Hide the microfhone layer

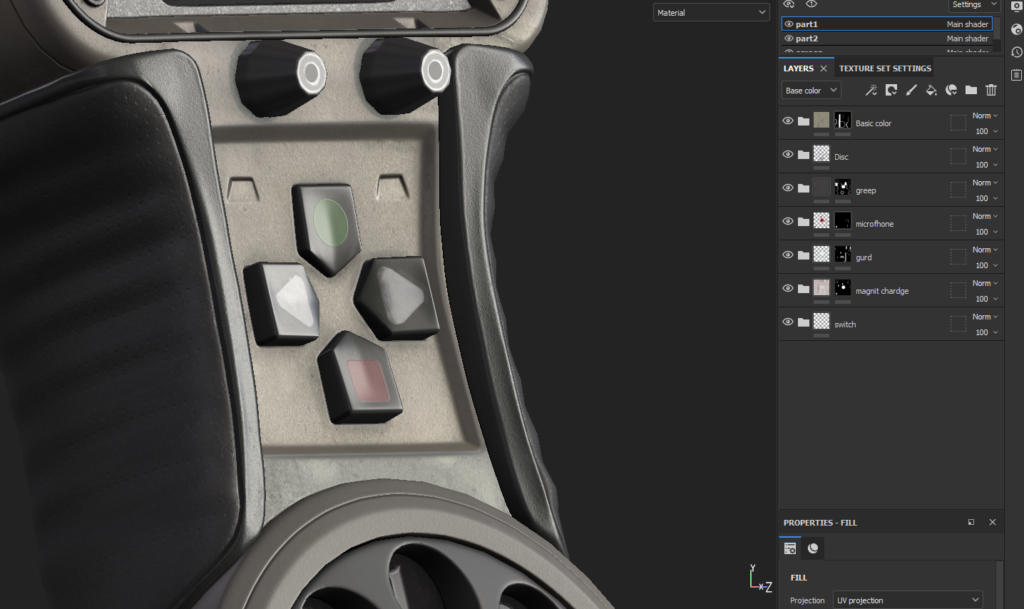pyautogui.click(x=787, y=221)
